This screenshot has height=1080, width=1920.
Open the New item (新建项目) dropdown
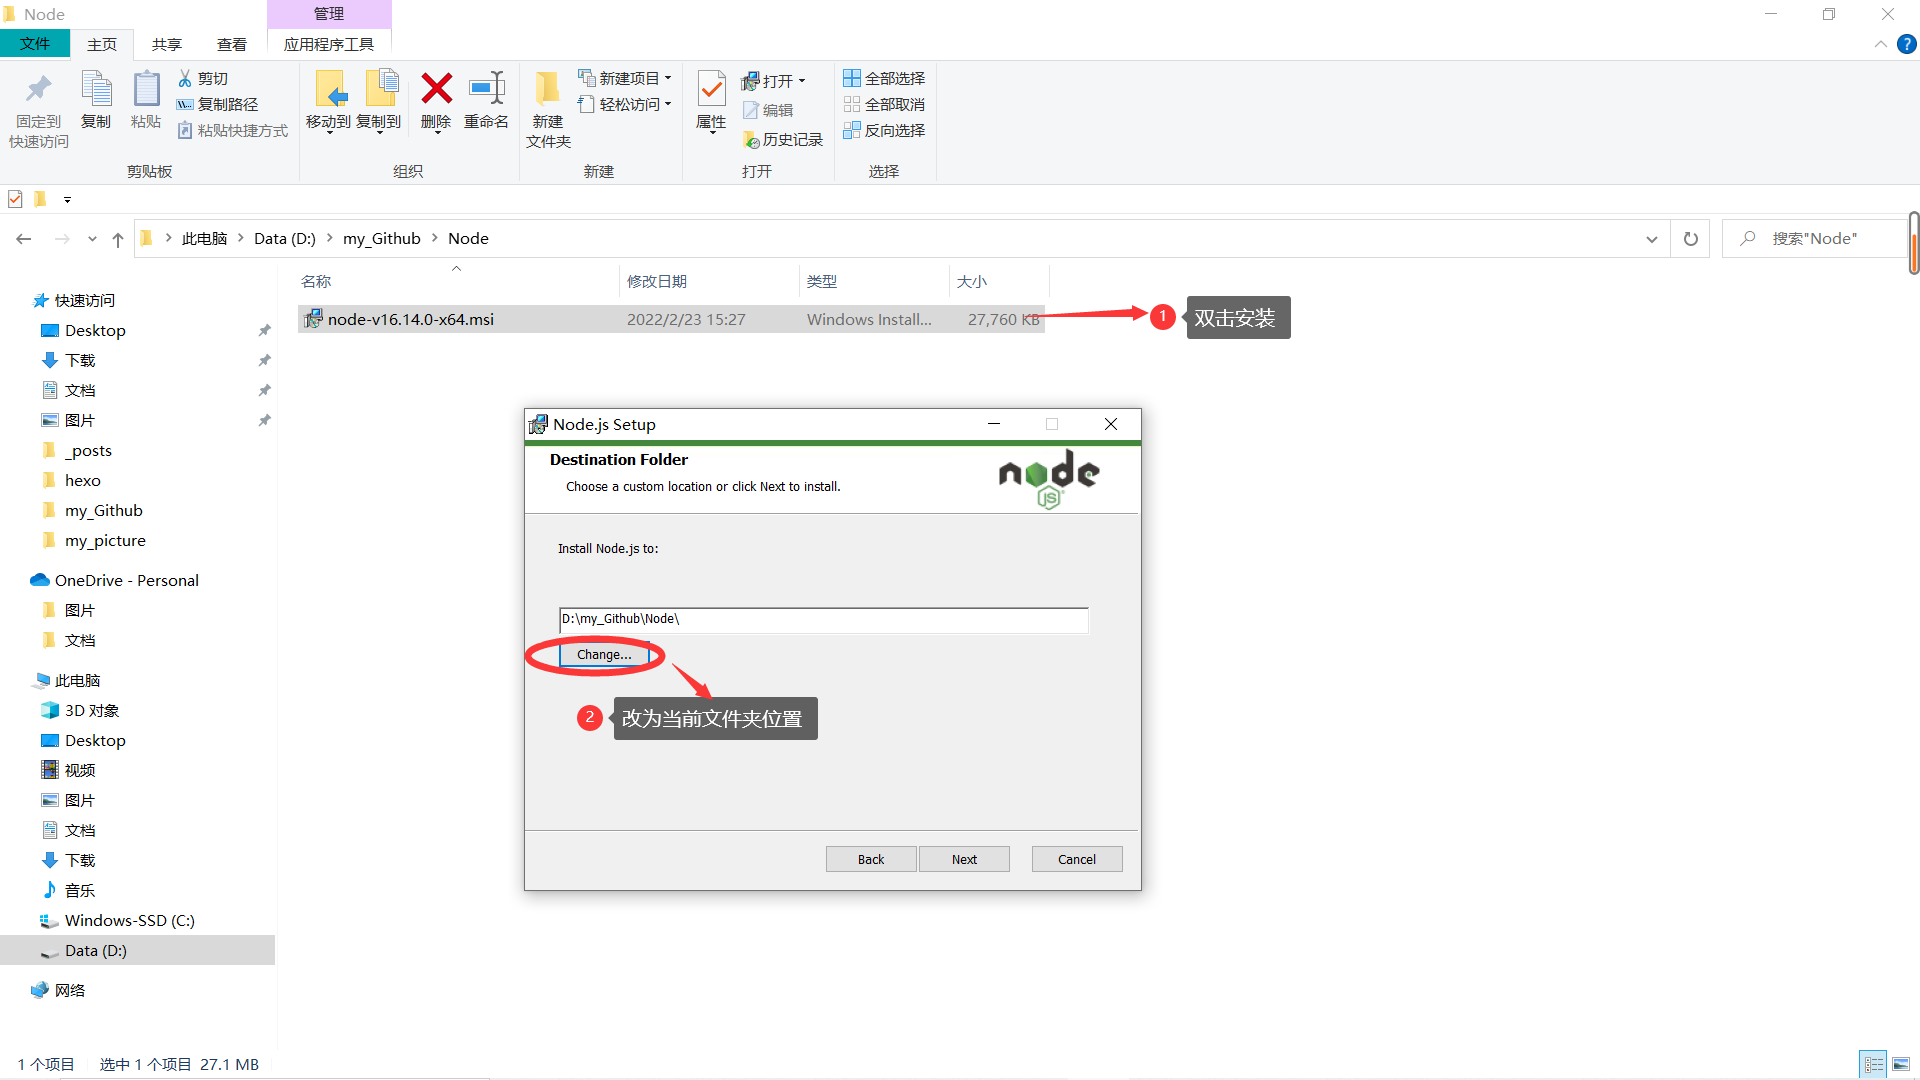626,78
